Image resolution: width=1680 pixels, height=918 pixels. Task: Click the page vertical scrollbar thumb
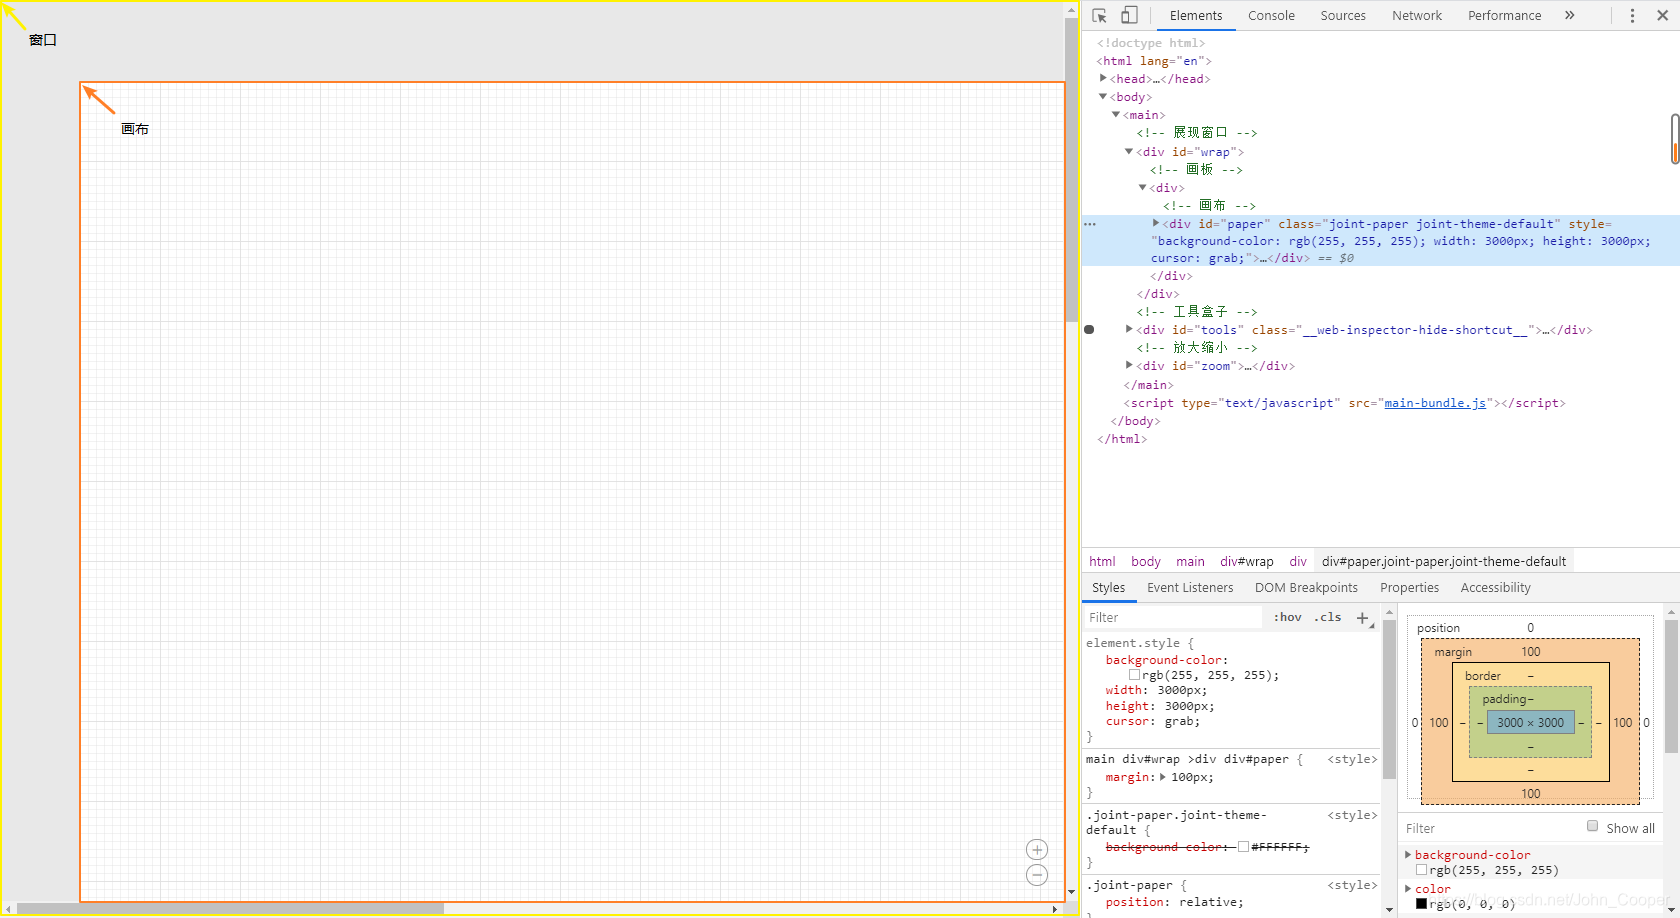[1071, 170]
